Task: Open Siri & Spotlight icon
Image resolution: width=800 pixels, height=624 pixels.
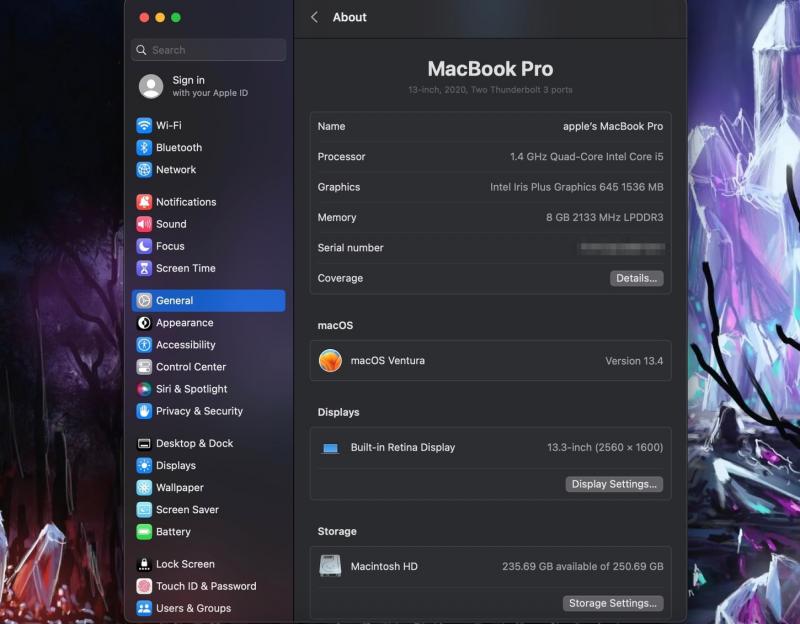Action: [144, 389]
